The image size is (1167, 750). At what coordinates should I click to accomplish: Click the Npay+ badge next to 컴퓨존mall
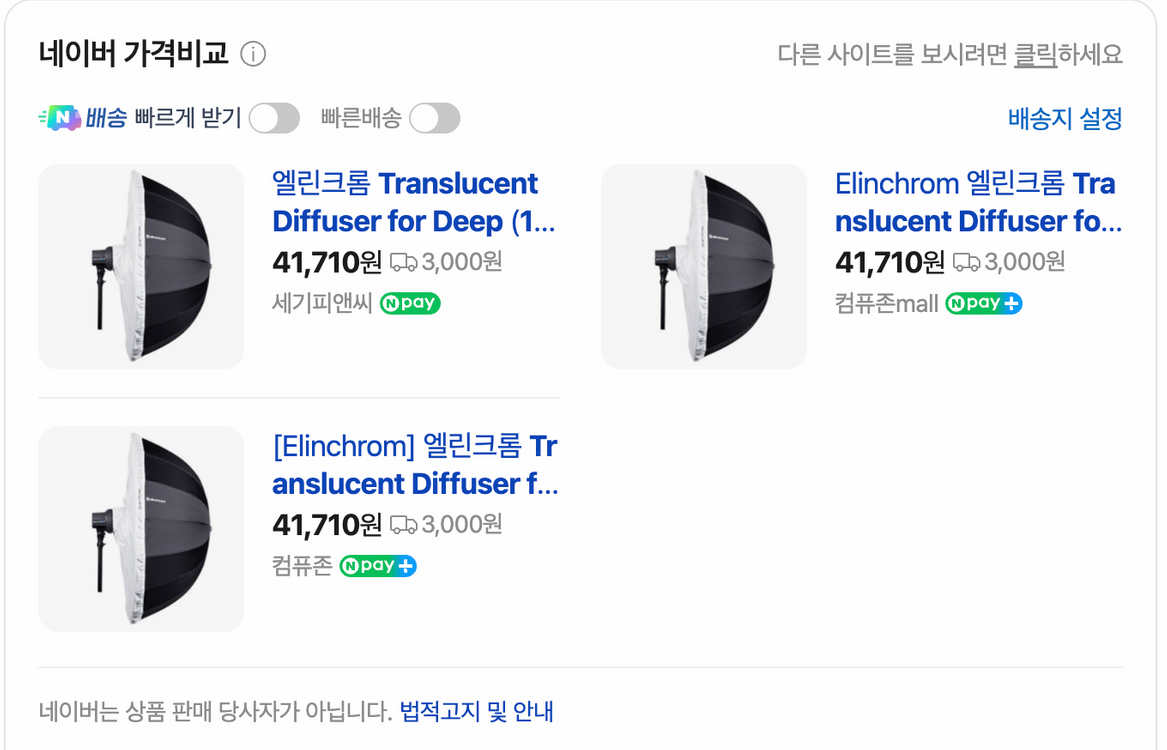point(983,304)
